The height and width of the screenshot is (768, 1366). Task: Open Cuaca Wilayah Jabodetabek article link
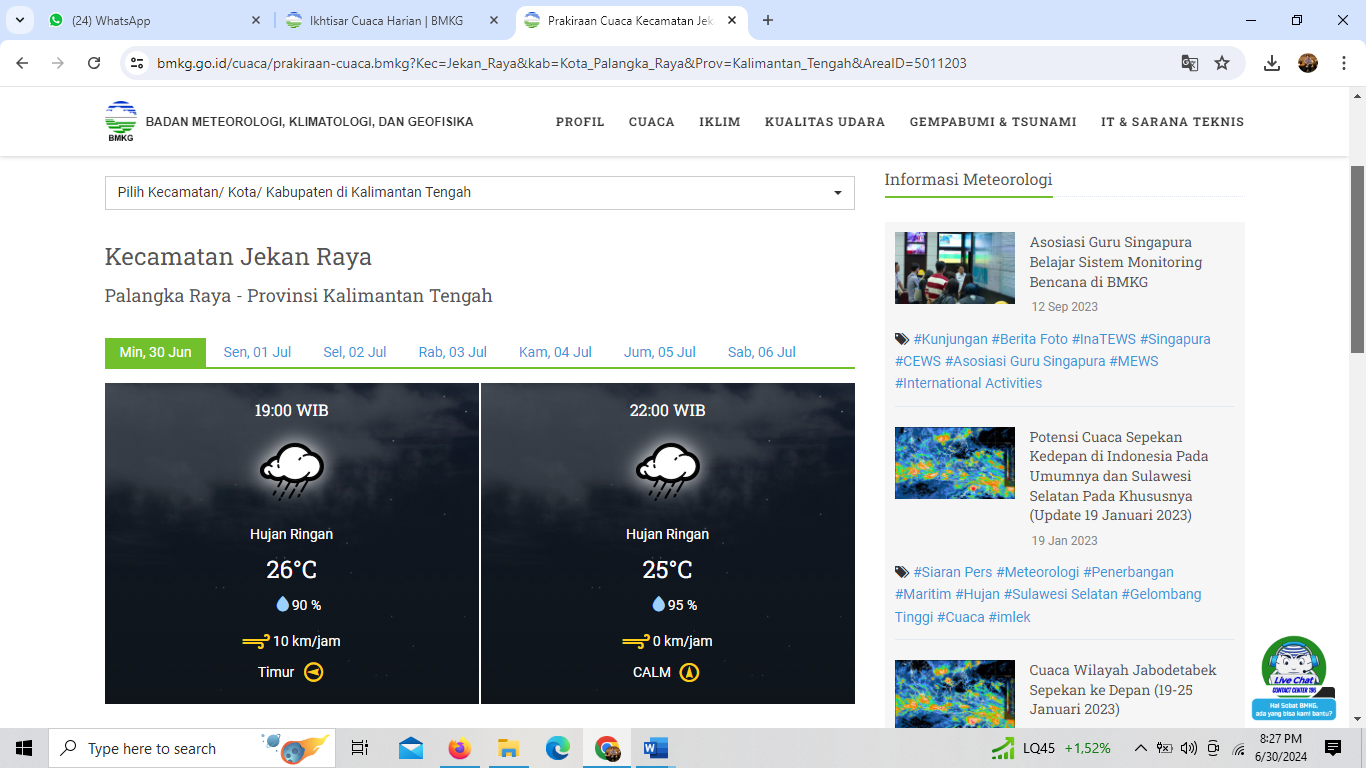[1123, 689]
